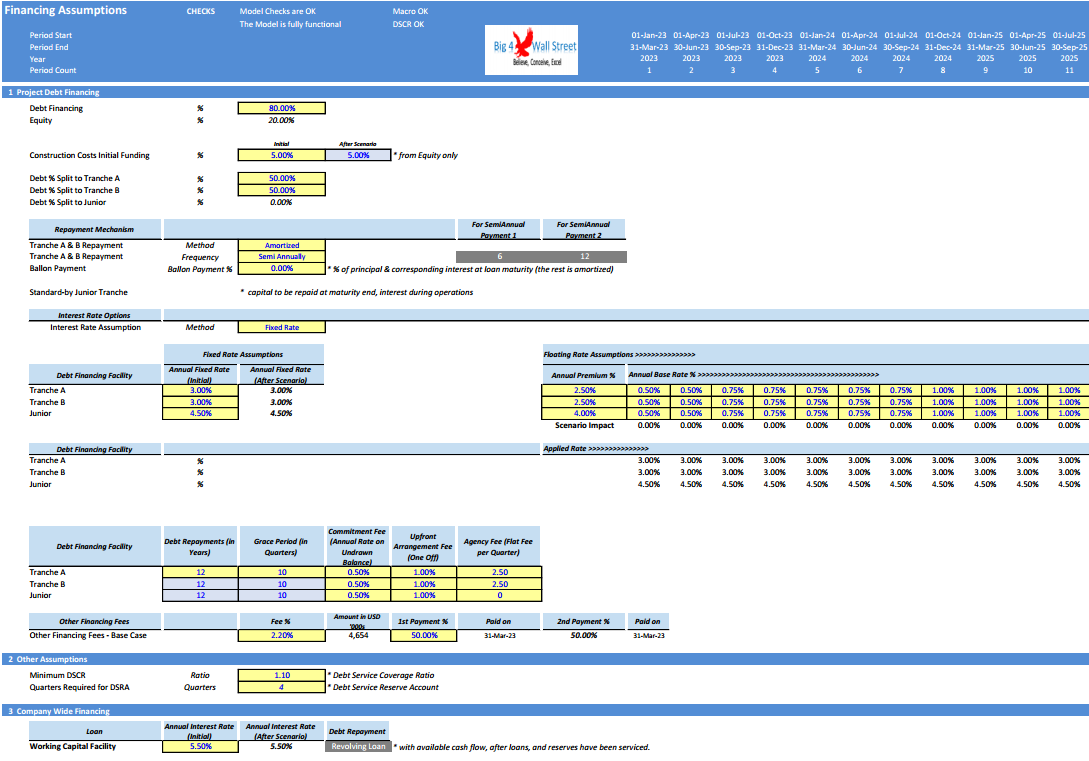This screenshot has height=761, width=1089.
Task: Select the Ballon Payment 0.00% cell
Action: click(x=281, y=269)
